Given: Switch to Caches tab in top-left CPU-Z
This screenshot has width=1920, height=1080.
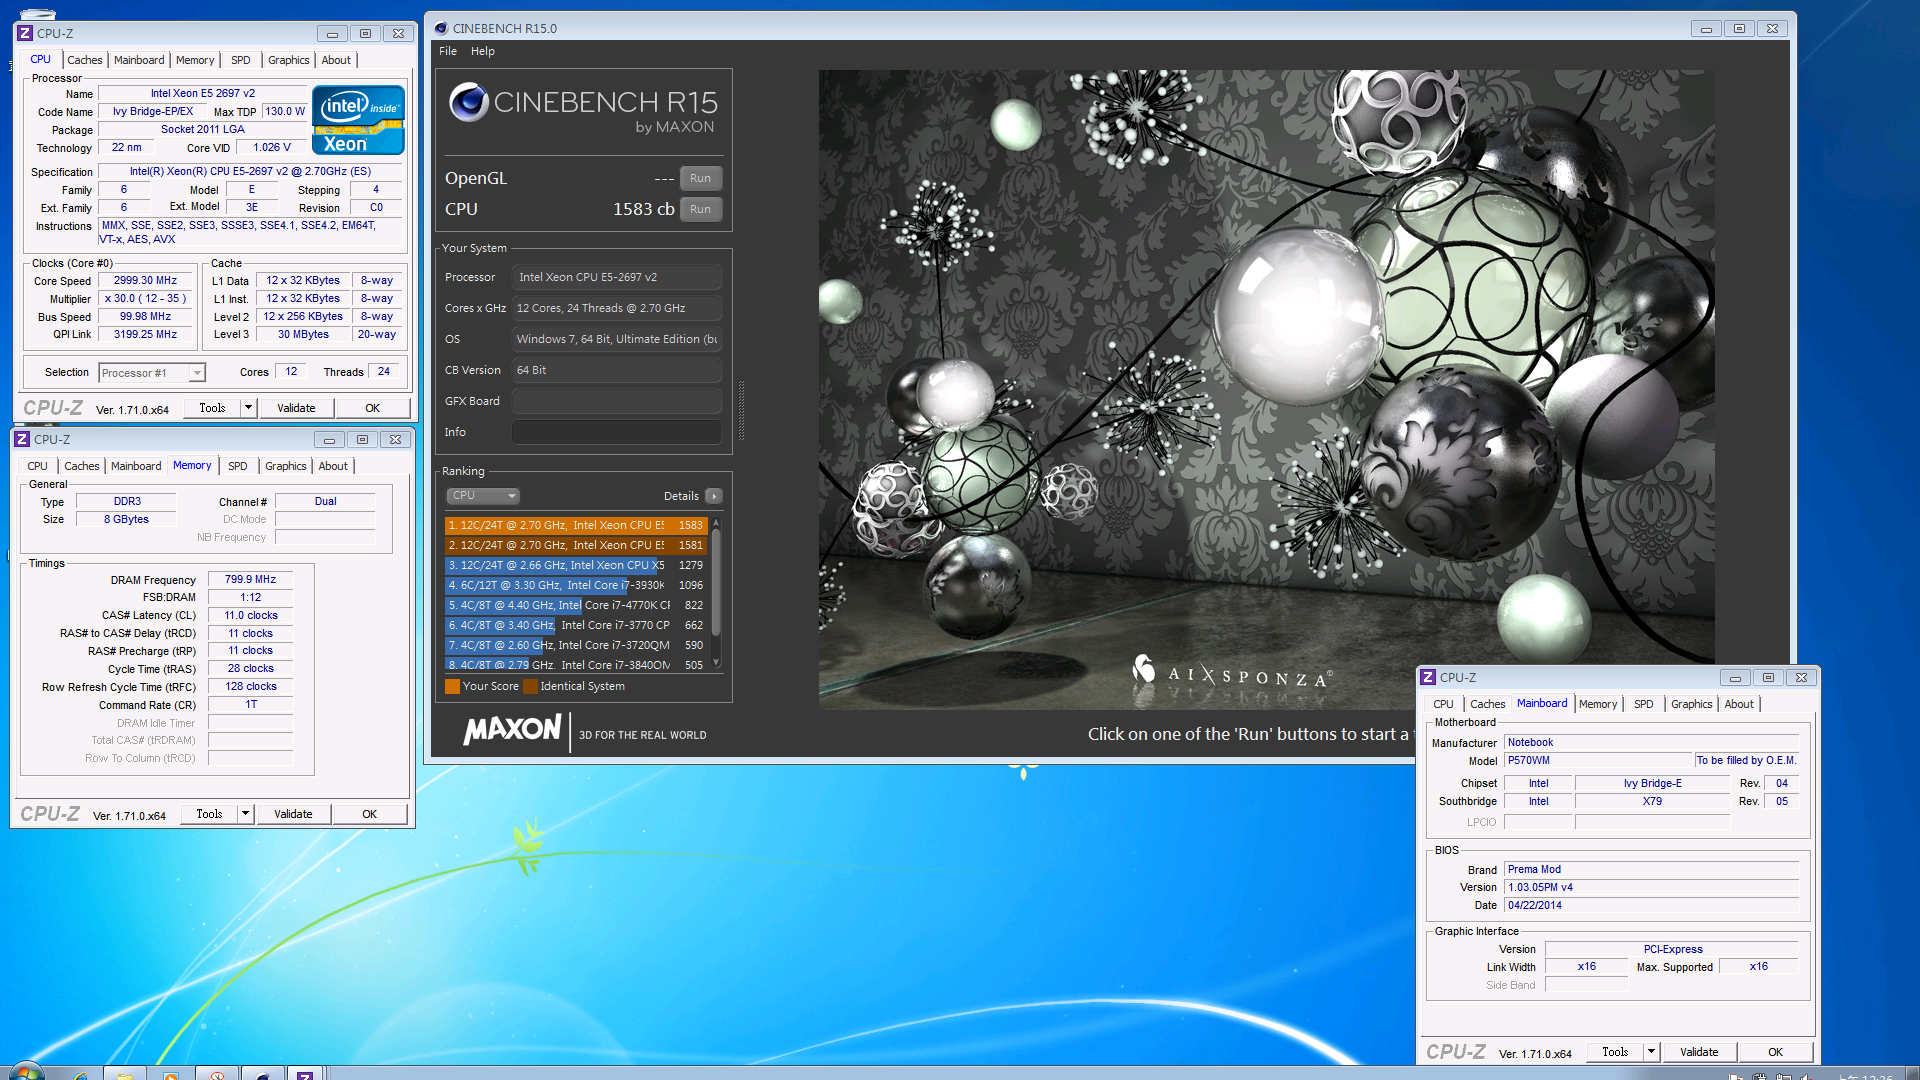Looking at the screenshot, I should click(x=85, y=60).
